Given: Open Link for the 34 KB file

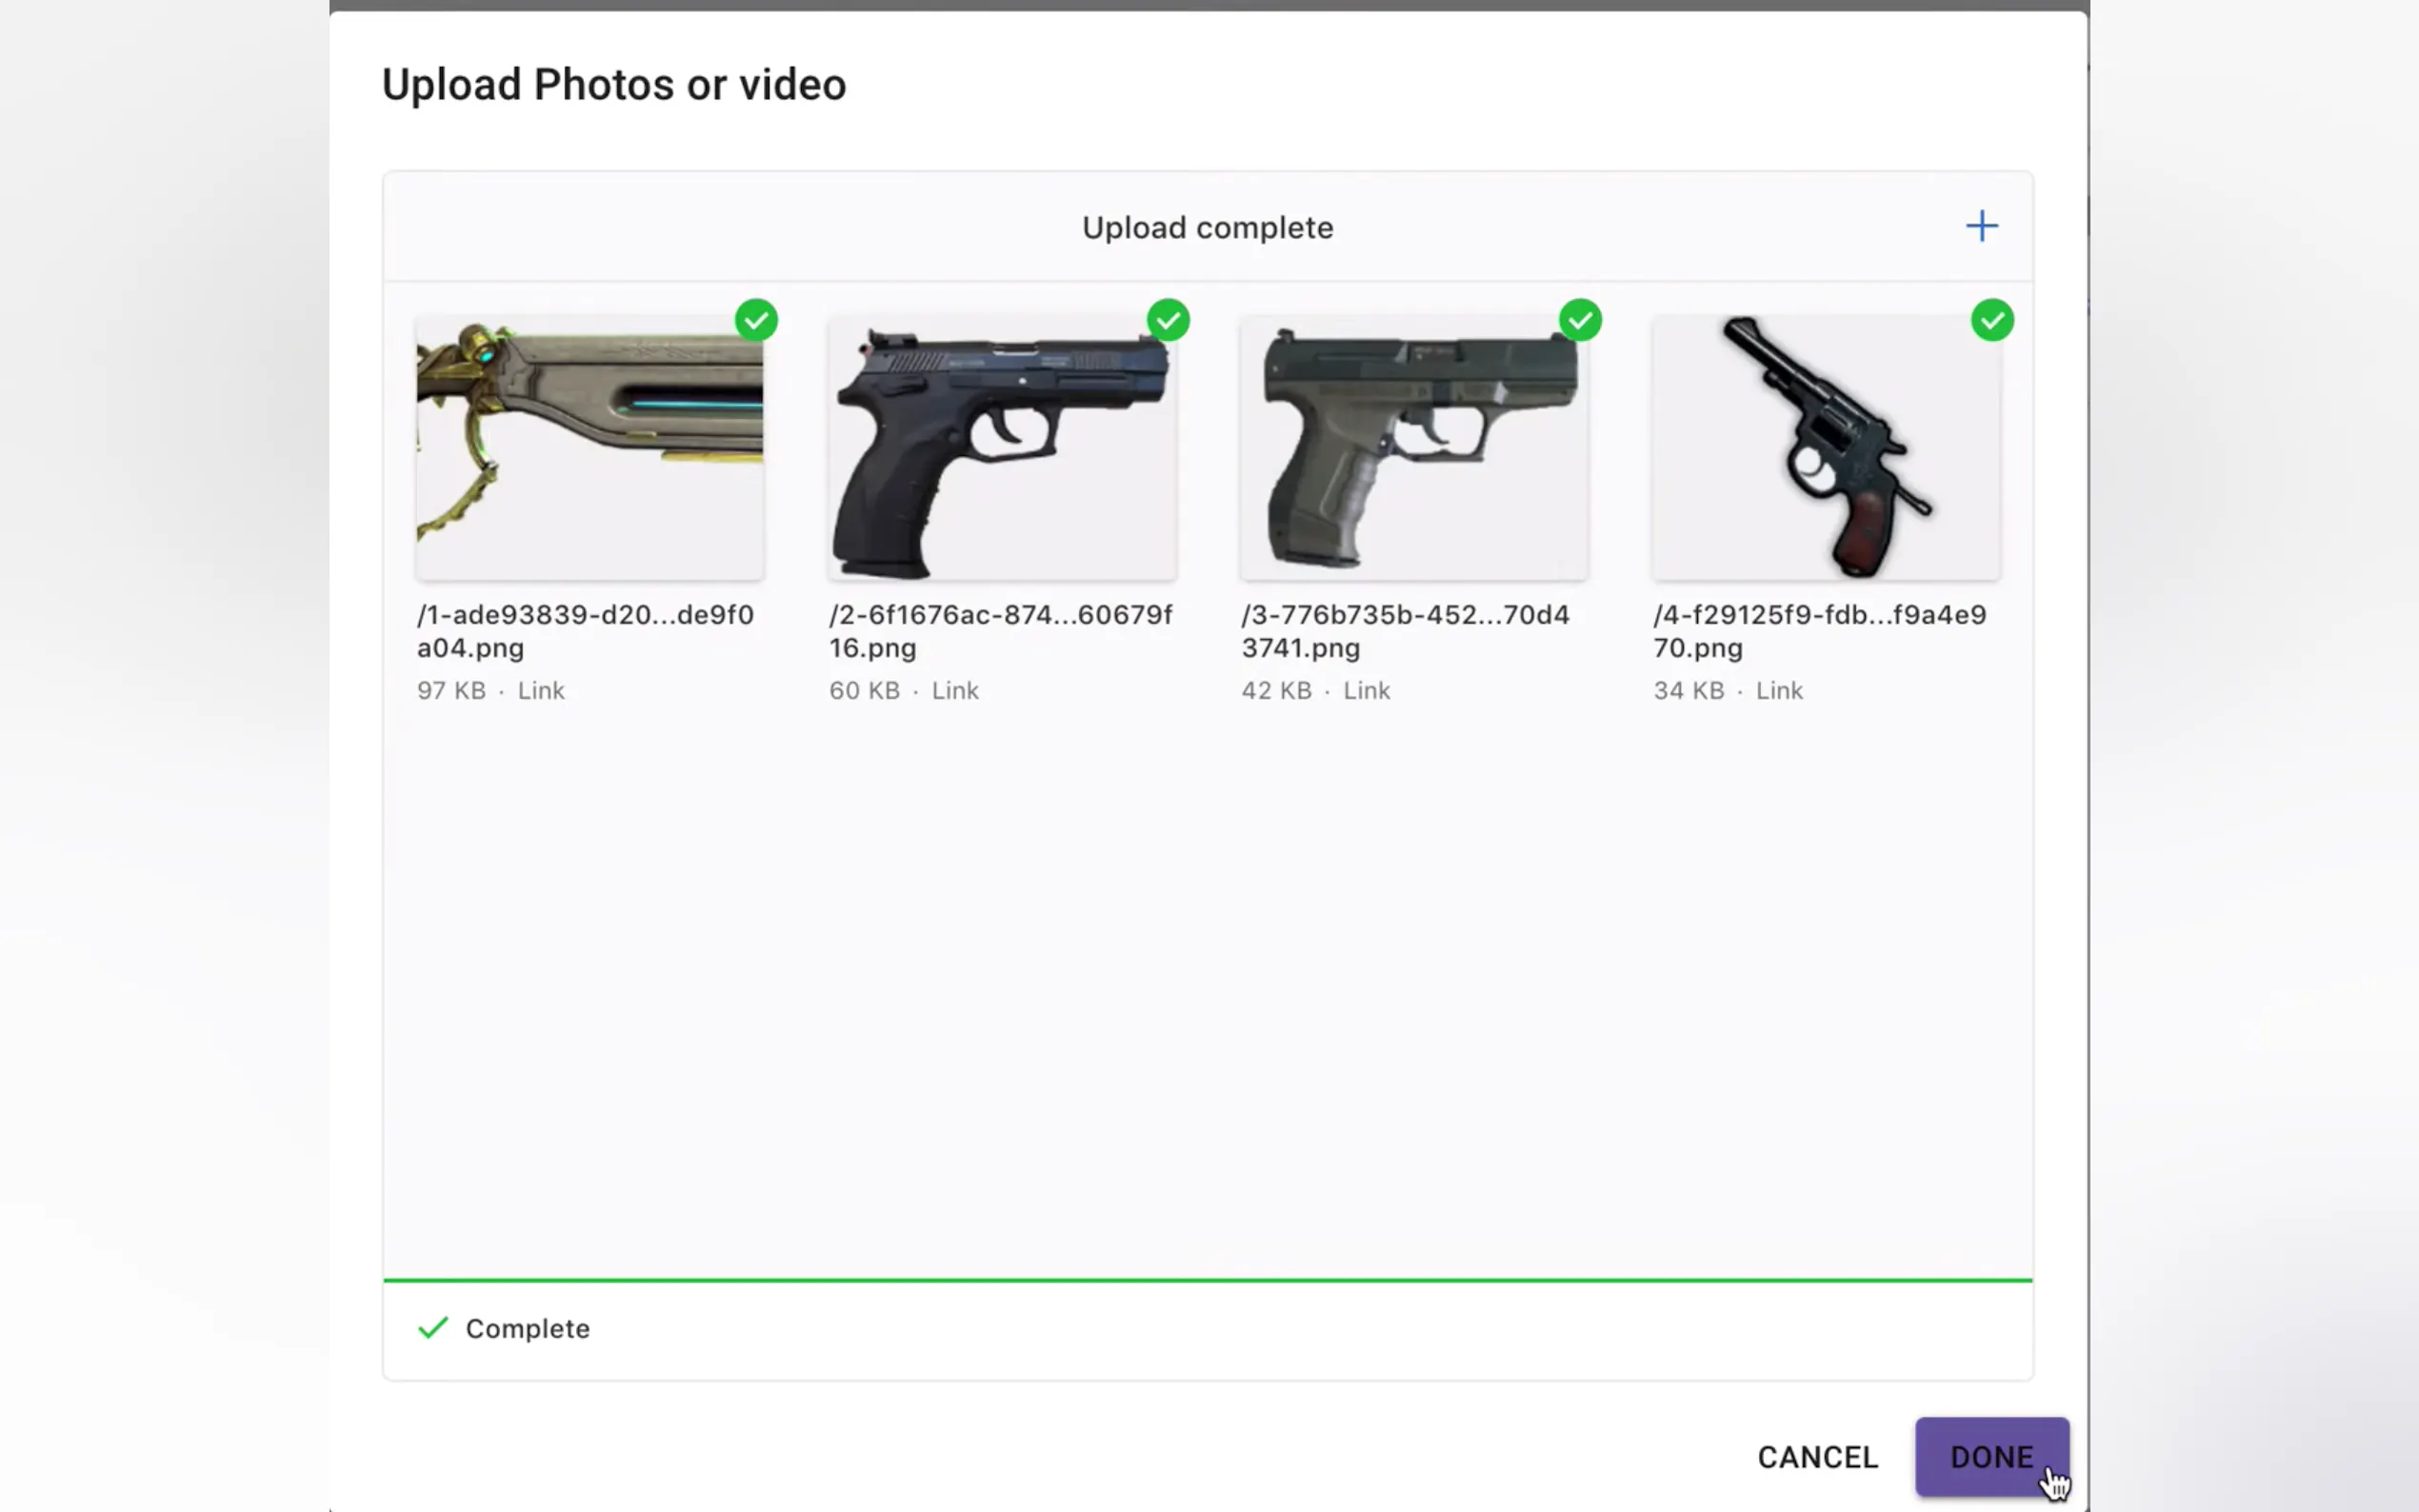Looking at the screenshot, I should tap(1779, 691).
